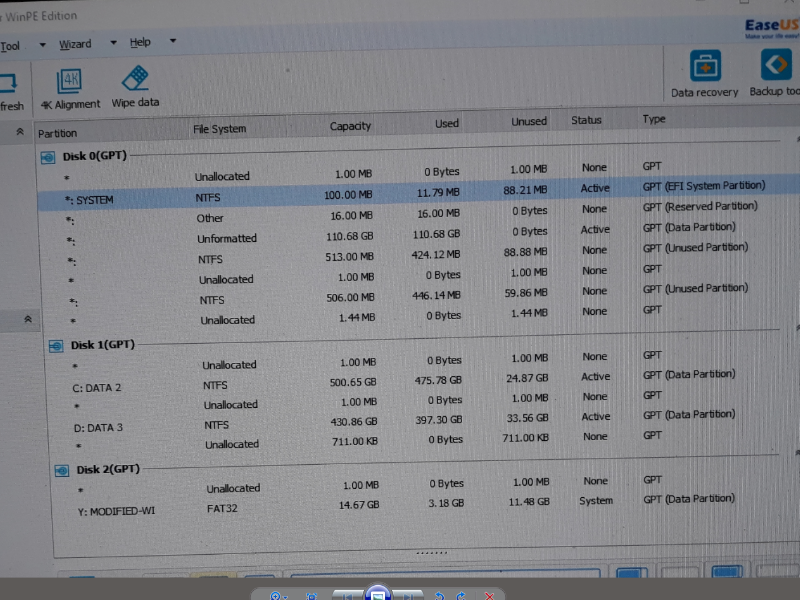Click the 430.86 GB capacity value
Screen dimensions: 800x600
(x=354, y=422)
